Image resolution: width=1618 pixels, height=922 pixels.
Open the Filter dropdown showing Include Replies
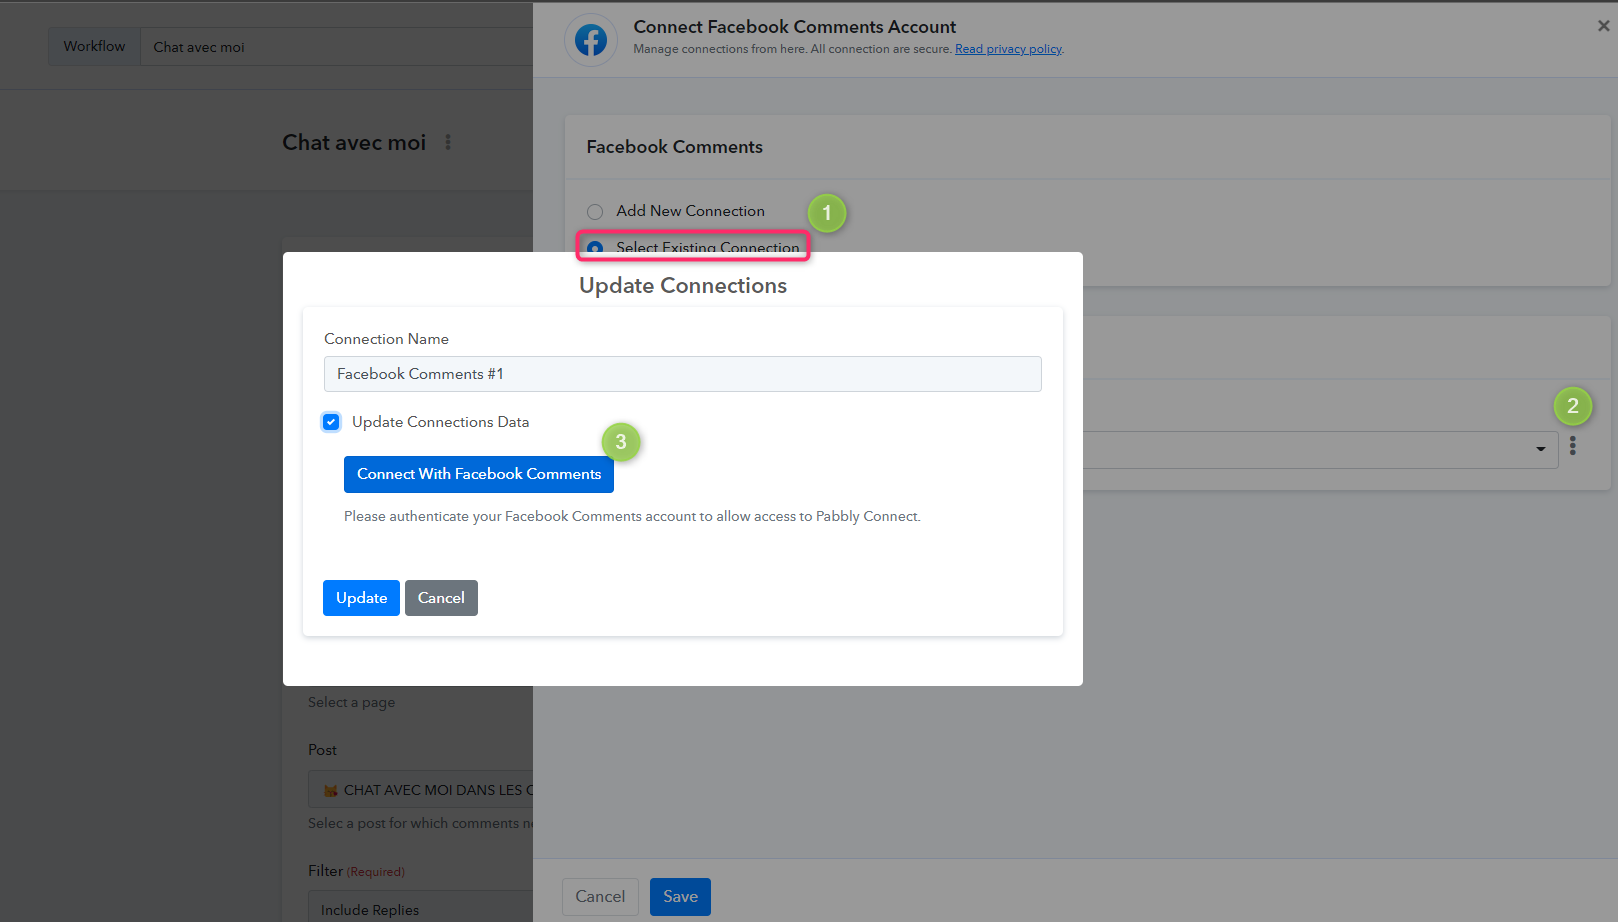coord(420,908)
